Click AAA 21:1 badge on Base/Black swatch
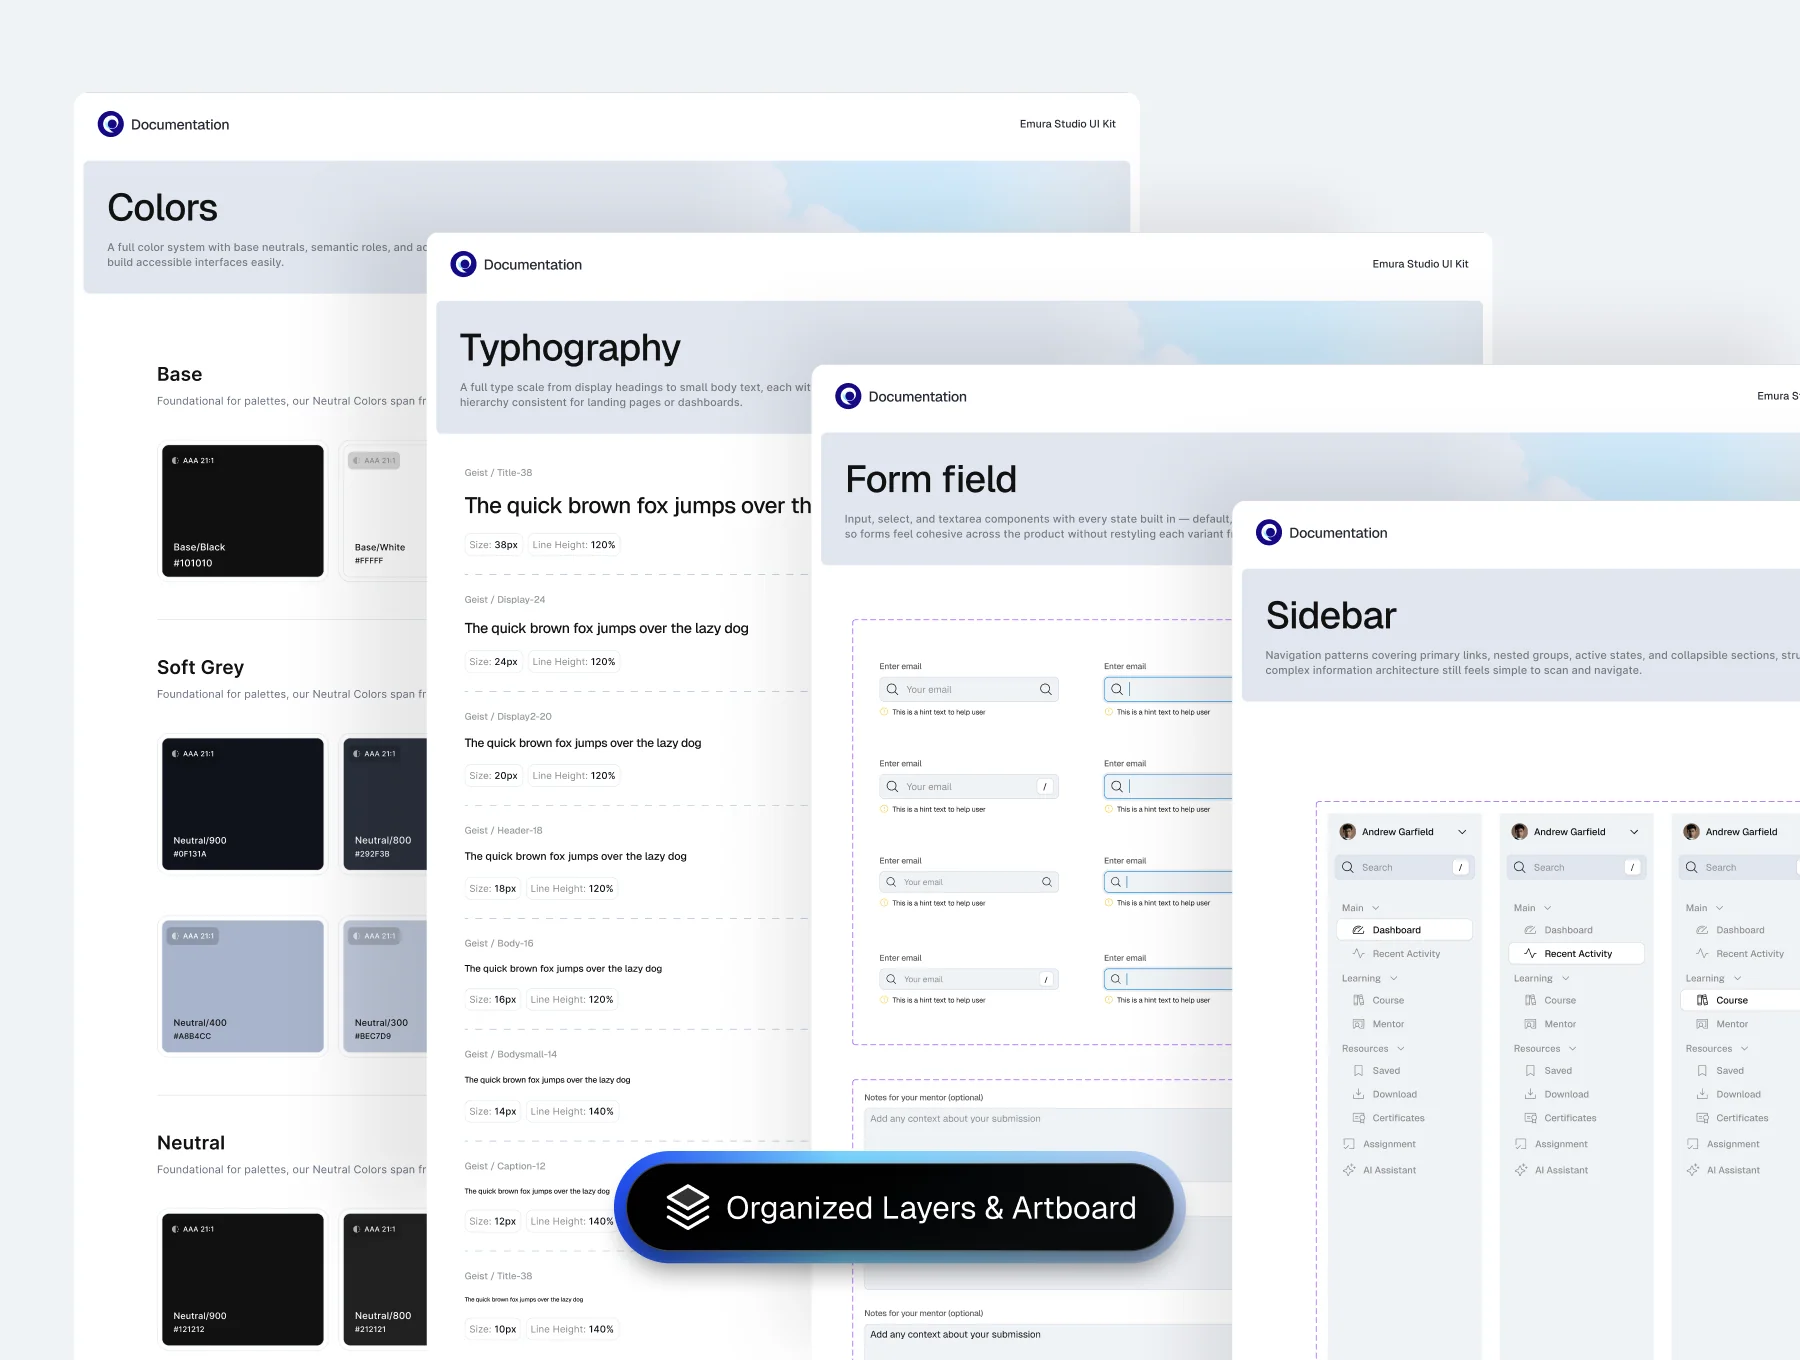The width and height of the screenshot is (1800, 1360). pos(193,461)
